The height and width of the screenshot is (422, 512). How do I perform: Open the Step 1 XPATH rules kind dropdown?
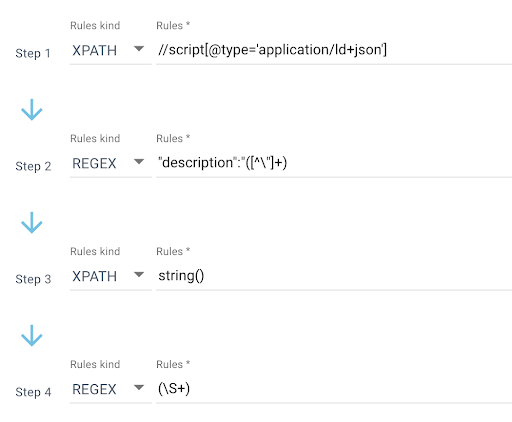coord(111,50)
